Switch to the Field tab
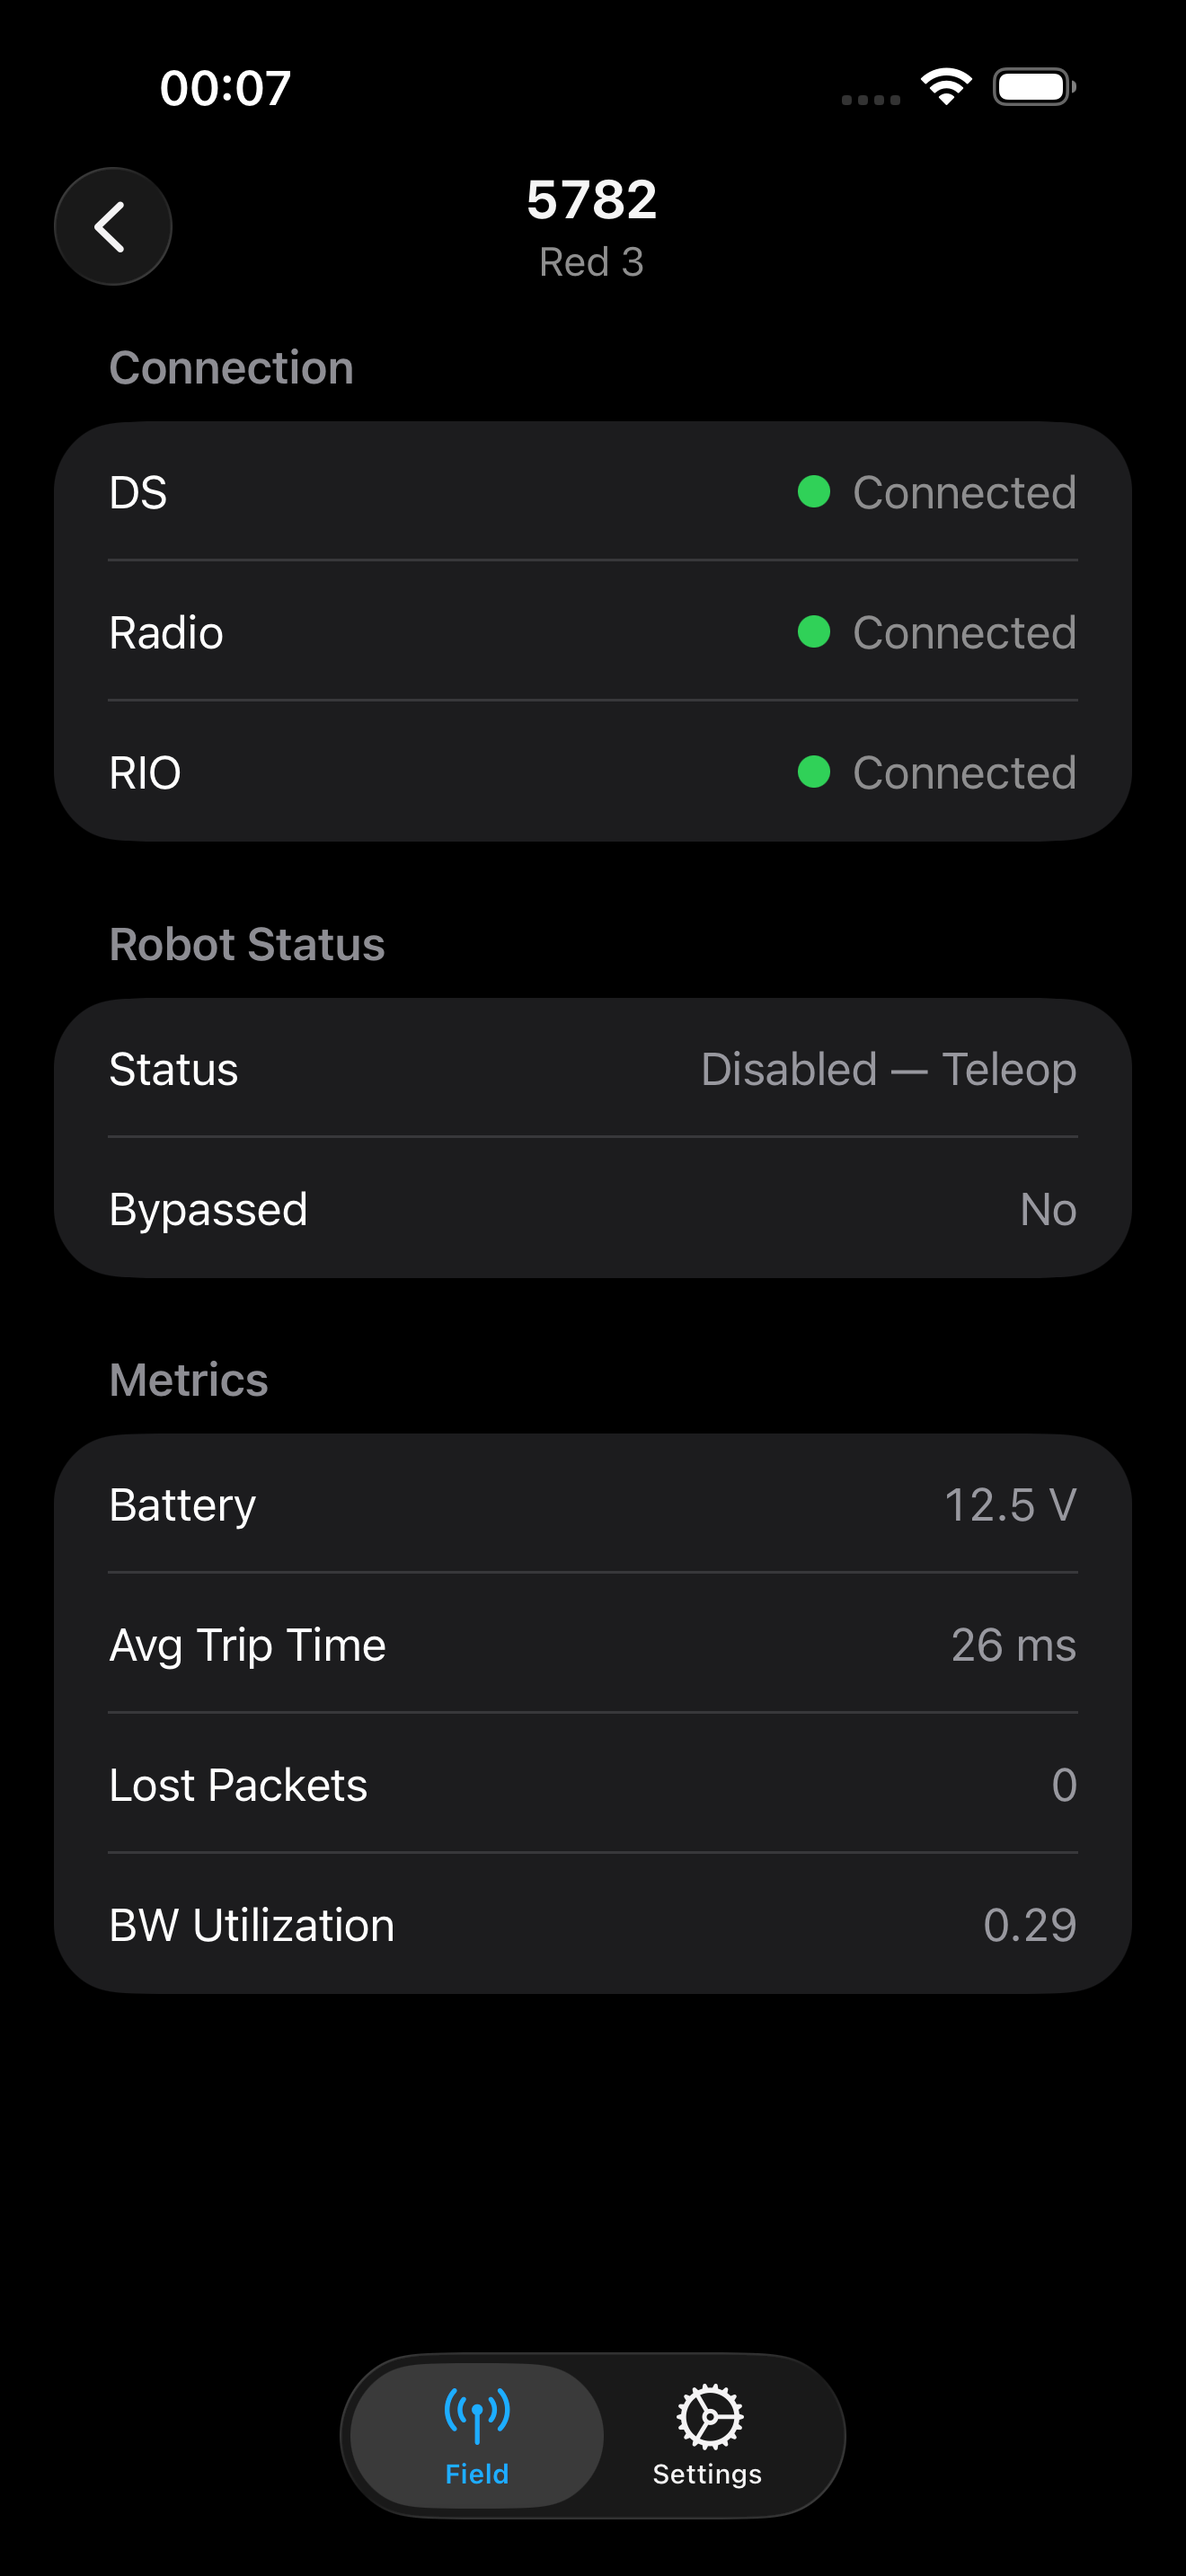This screenshot has height=2576, width=1186. point(477,2436)
